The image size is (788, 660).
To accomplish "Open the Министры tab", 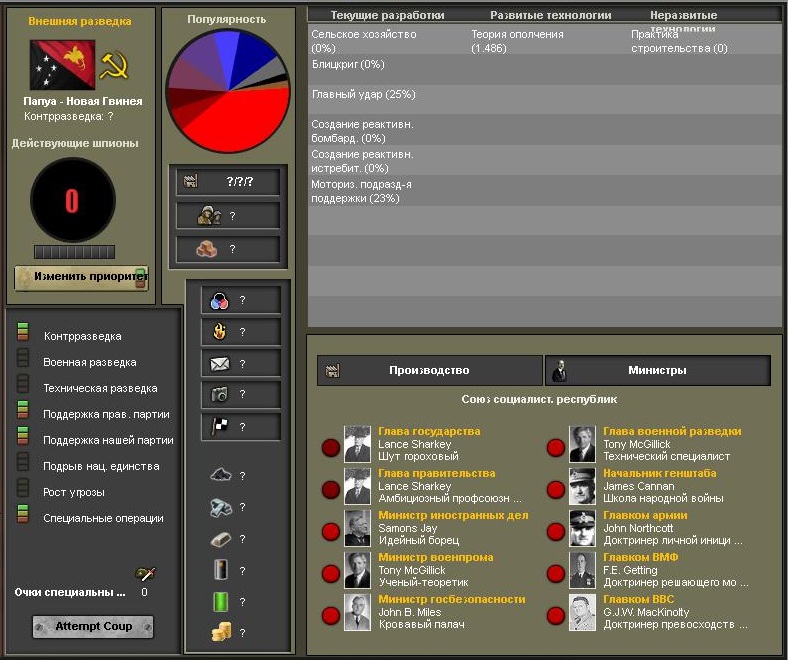I will [x=657, y=370].
